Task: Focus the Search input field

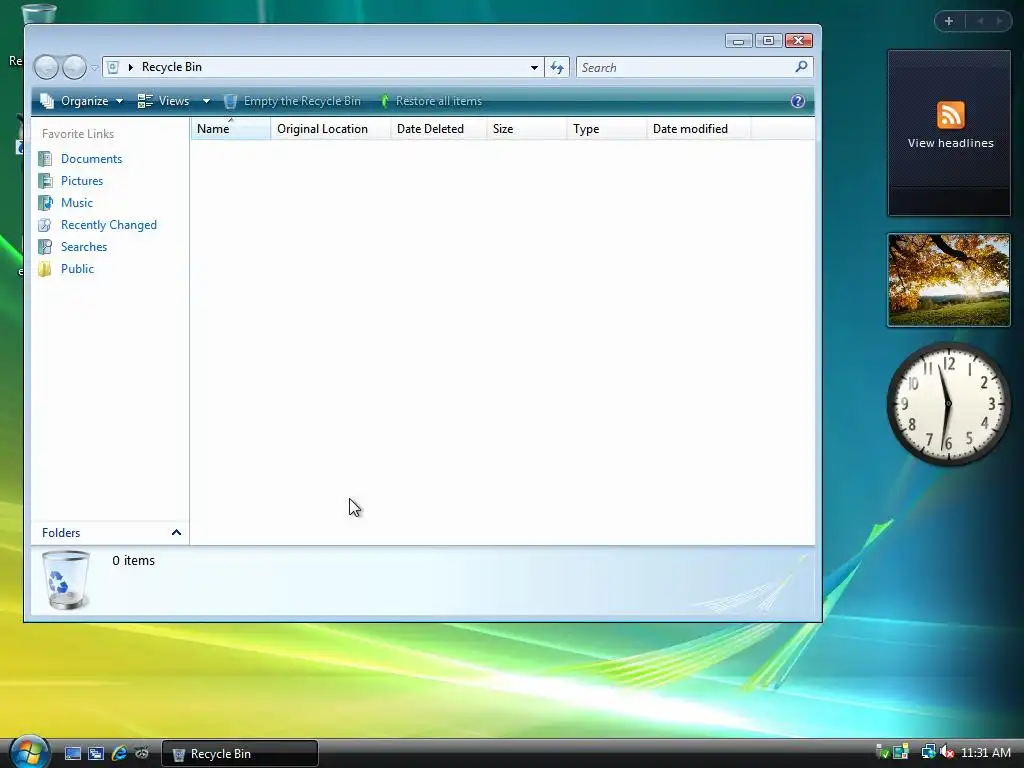Action: coord(684,67)
